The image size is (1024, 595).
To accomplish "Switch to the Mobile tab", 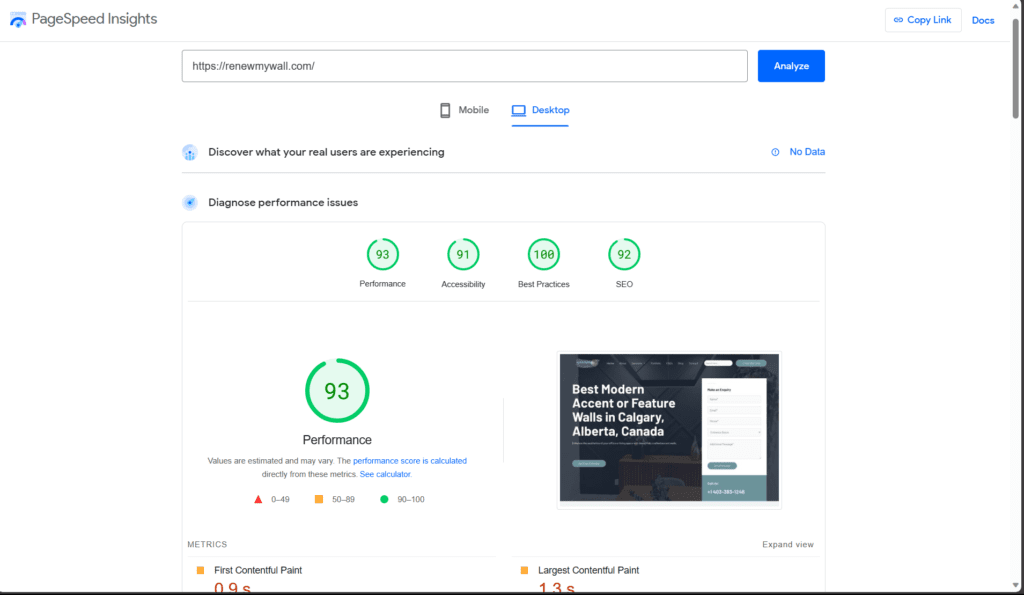I will click(x=464, y=110).
